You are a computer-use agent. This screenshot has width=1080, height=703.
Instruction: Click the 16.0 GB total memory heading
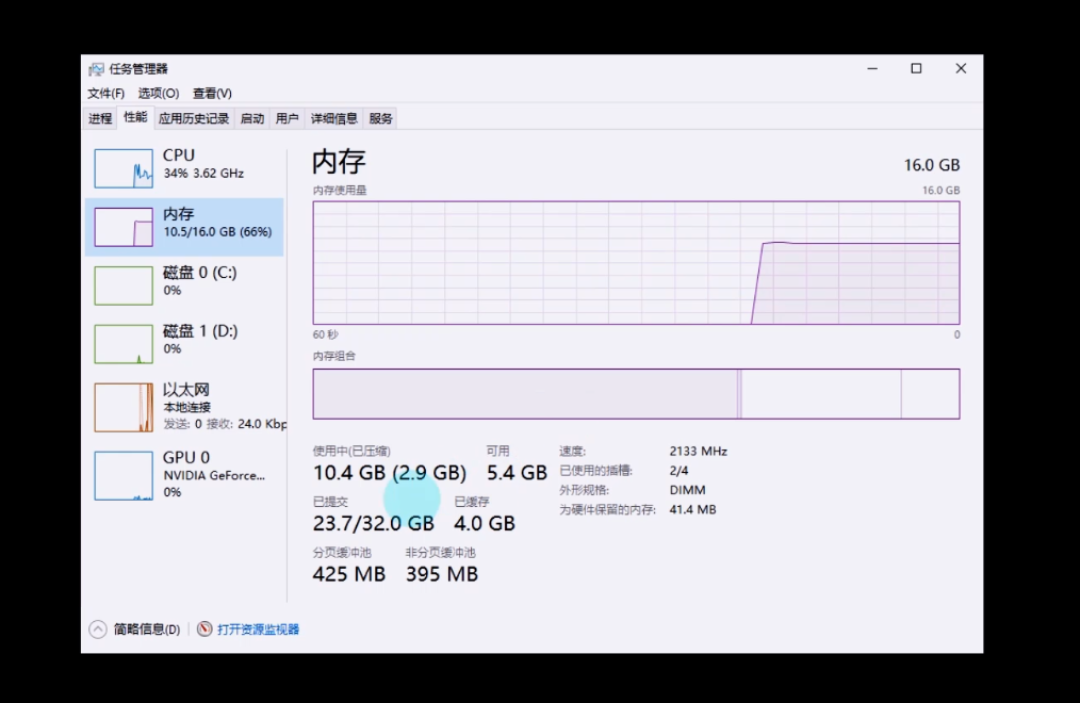[931, 165]
